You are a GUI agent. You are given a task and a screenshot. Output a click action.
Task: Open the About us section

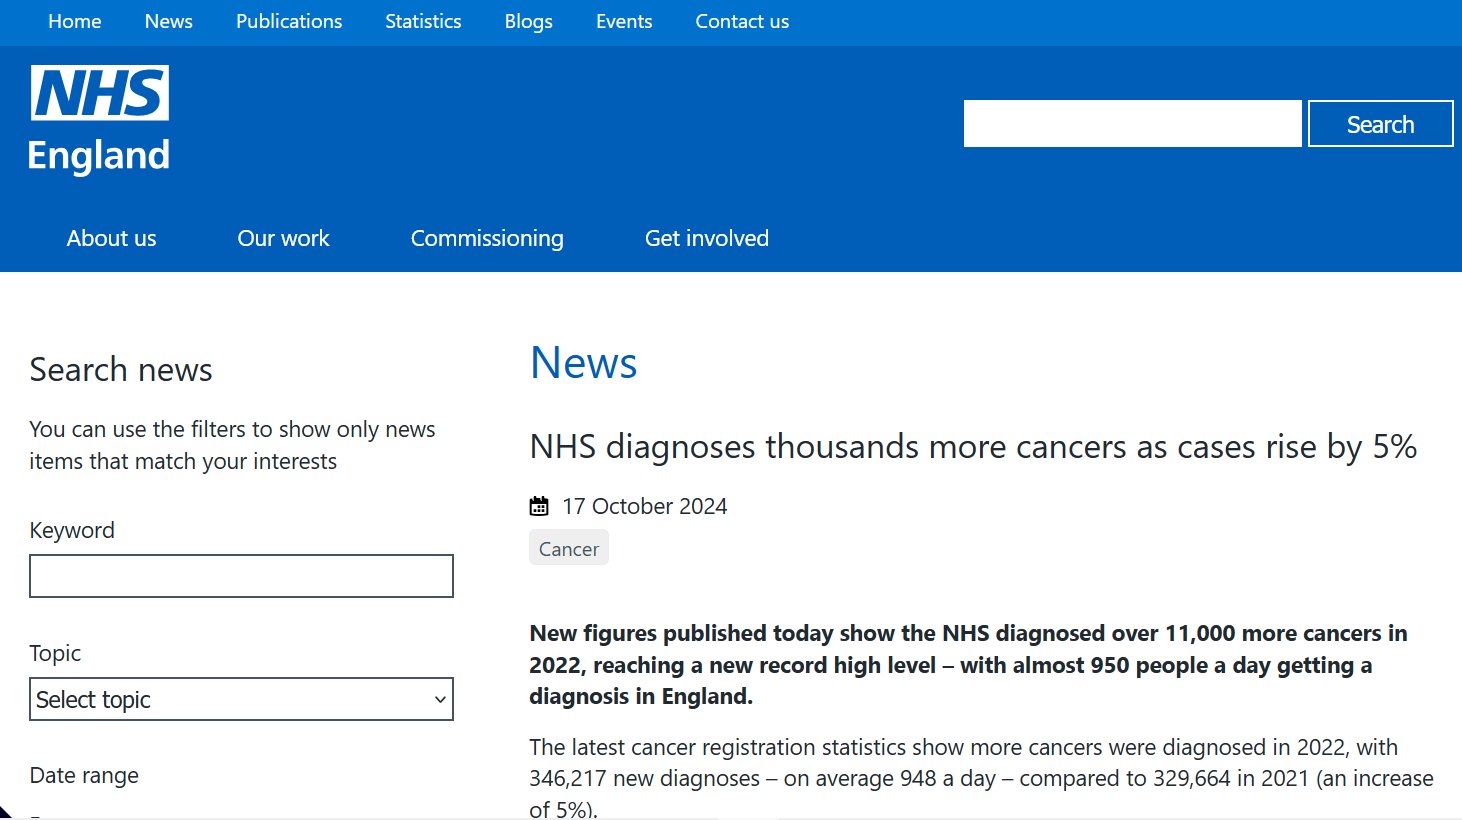pyautogui.click(x=111, y=238)
